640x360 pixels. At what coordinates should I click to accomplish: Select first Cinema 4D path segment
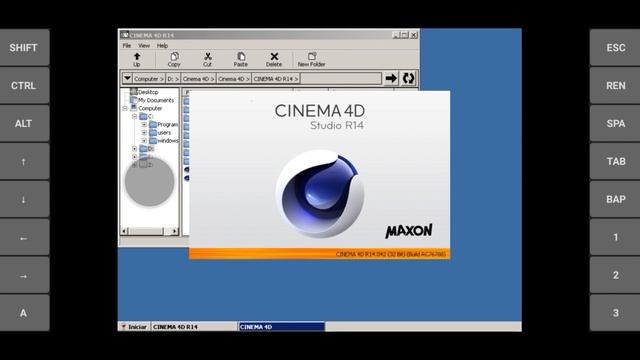[x=198, y=79]
